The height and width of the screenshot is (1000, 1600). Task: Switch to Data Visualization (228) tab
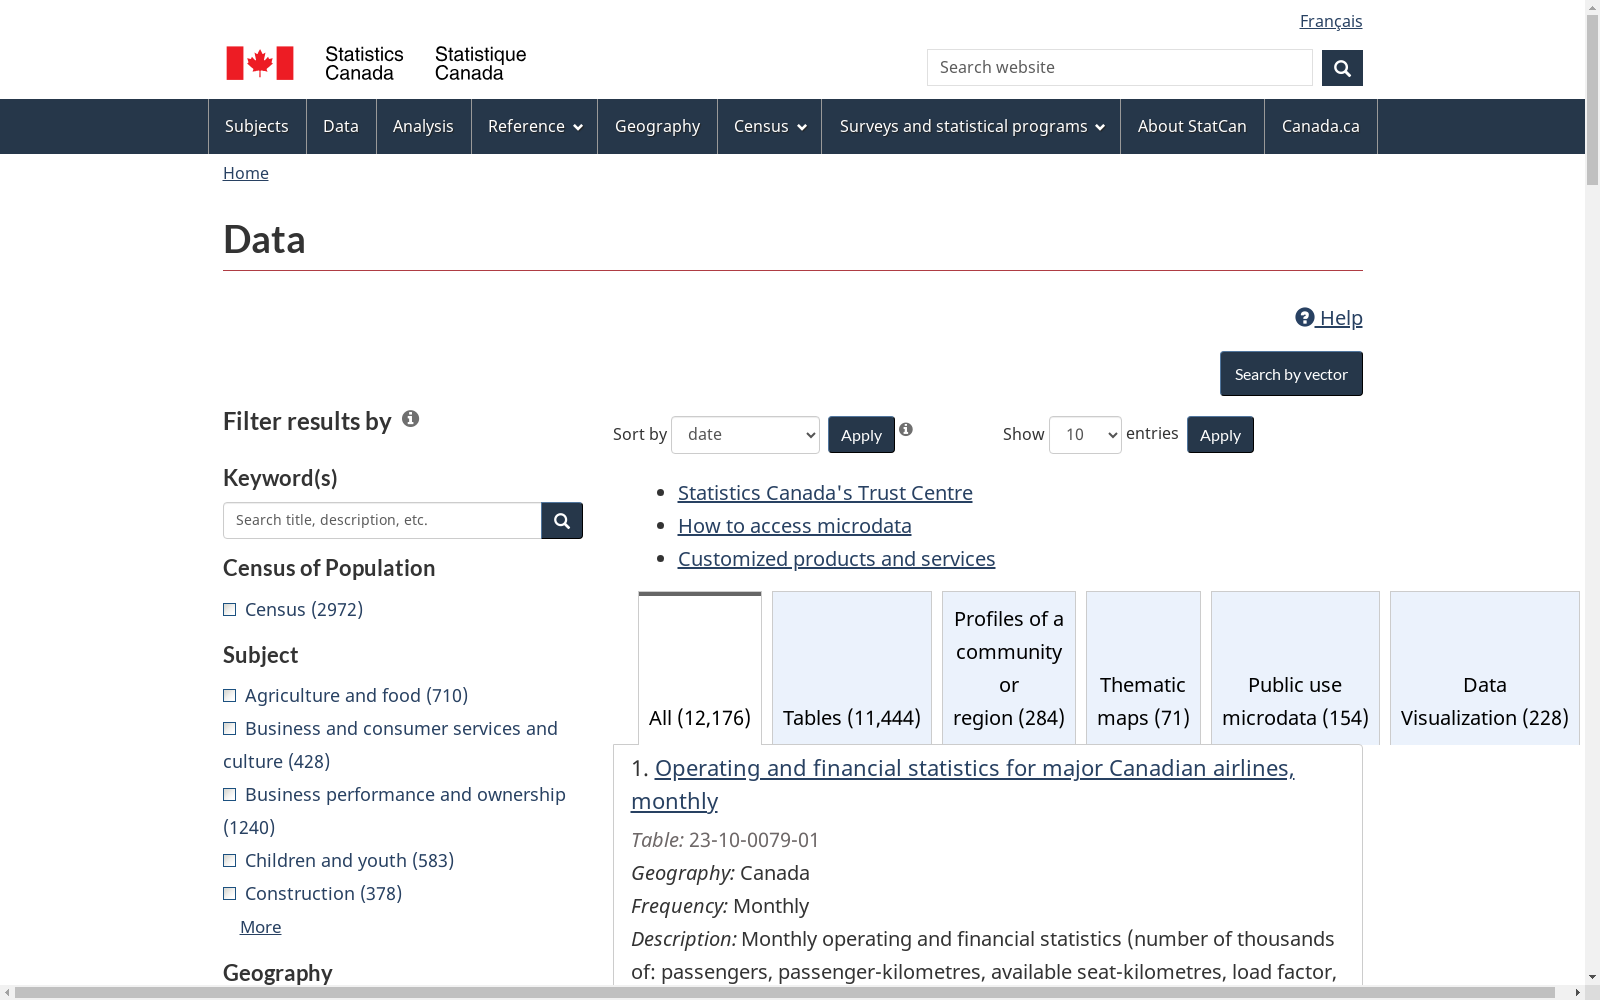1484,668
